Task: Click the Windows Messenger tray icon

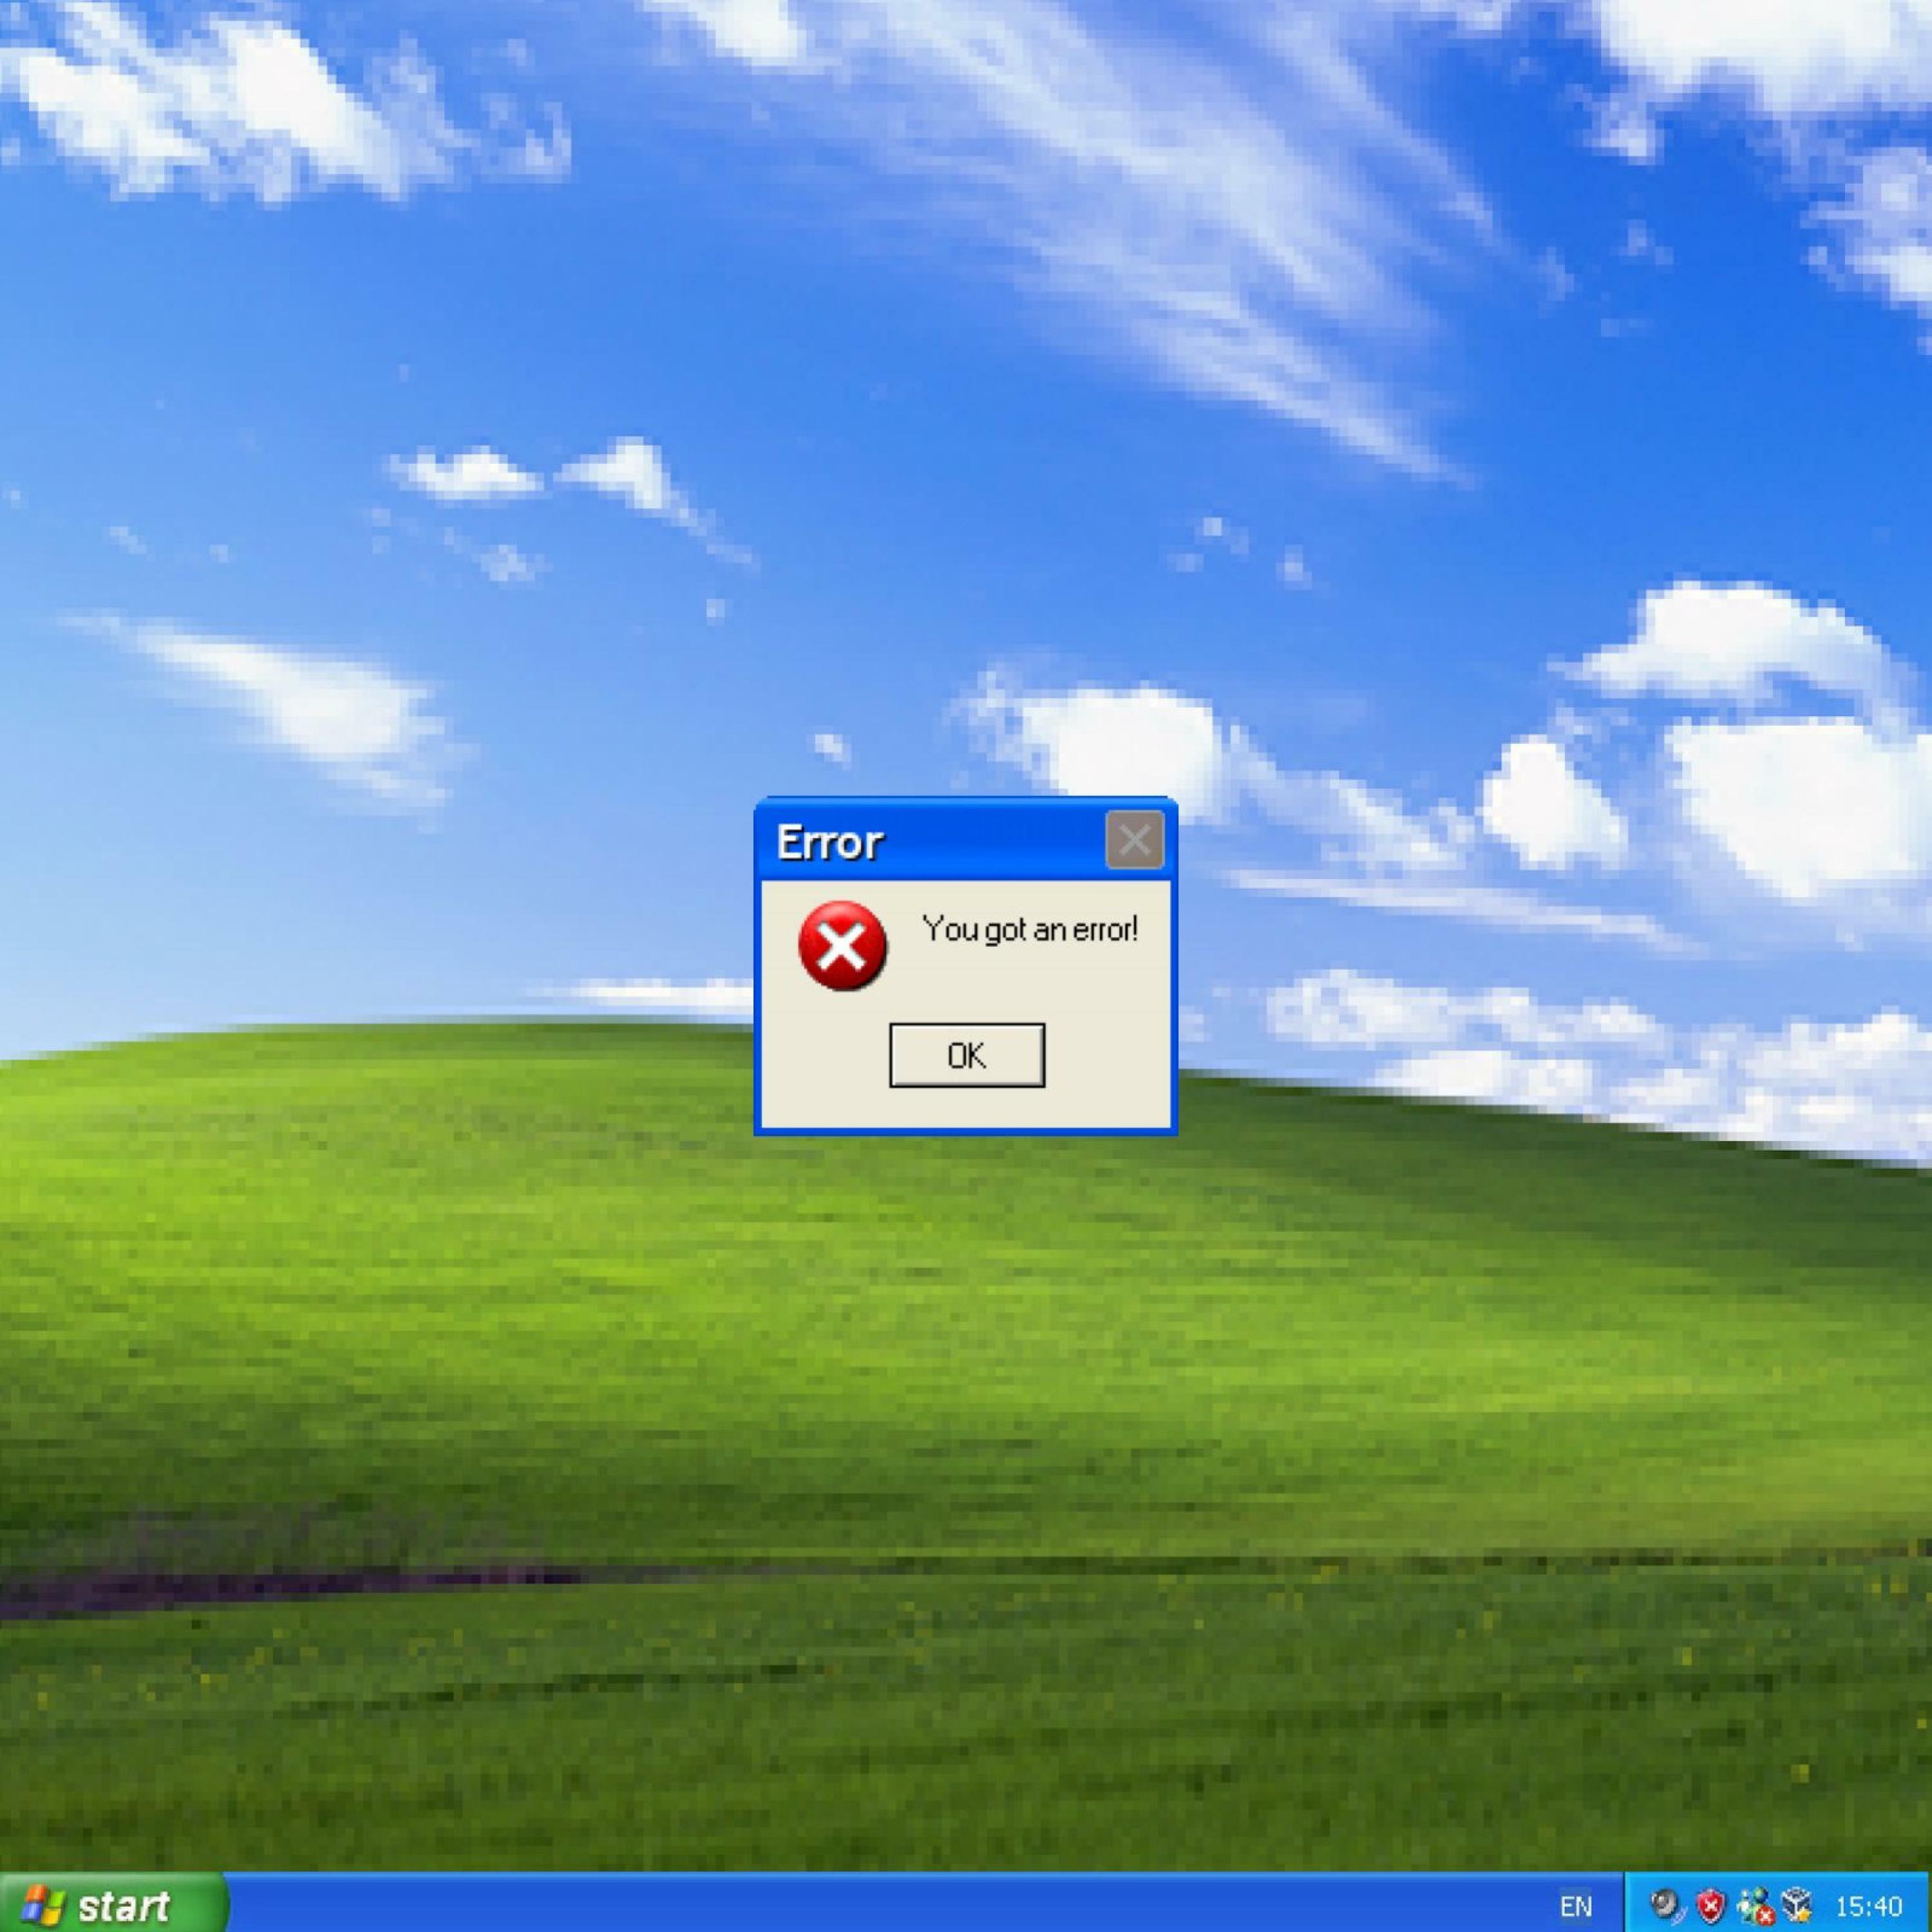Action: (1755, 1906)
